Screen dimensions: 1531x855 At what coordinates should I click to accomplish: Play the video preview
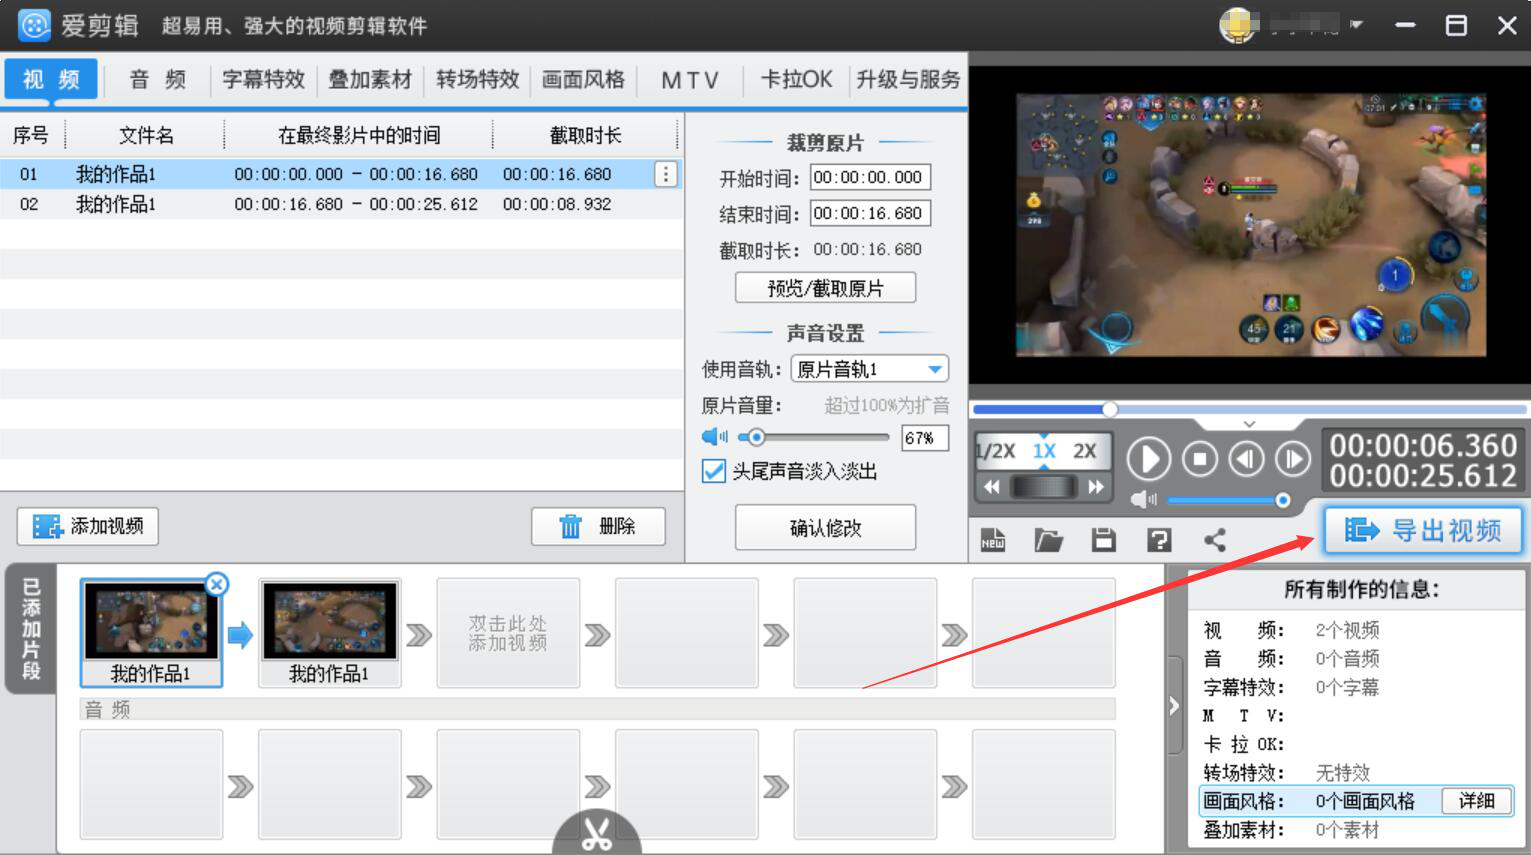point(1149,459)
